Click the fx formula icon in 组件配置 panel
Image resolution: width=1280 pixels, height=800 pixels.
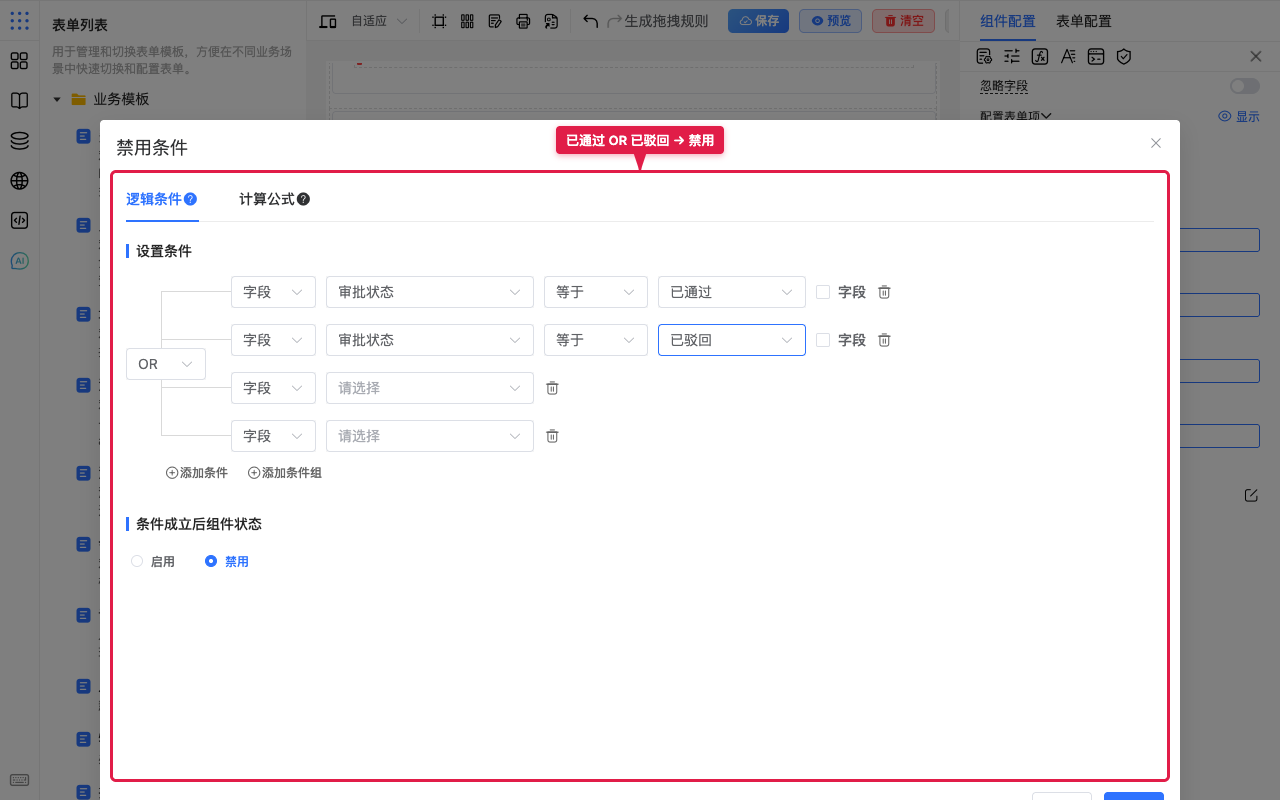[x=1040, y=57]
